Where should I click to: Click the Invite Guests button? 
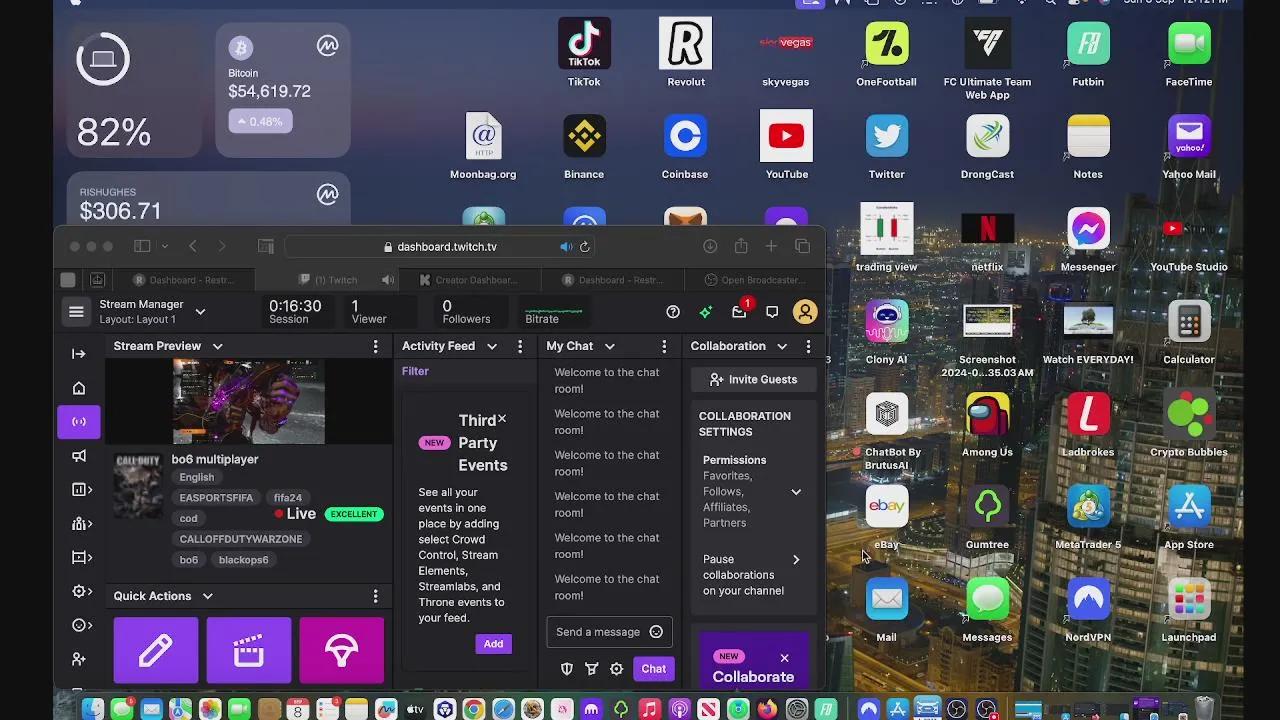point(753,380)
